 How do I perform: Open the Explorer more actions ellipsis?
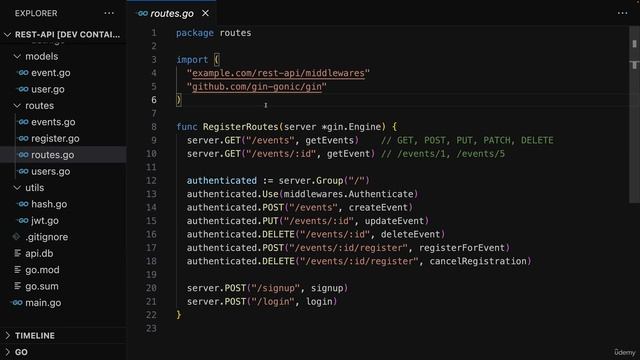(x=109, y=13)
